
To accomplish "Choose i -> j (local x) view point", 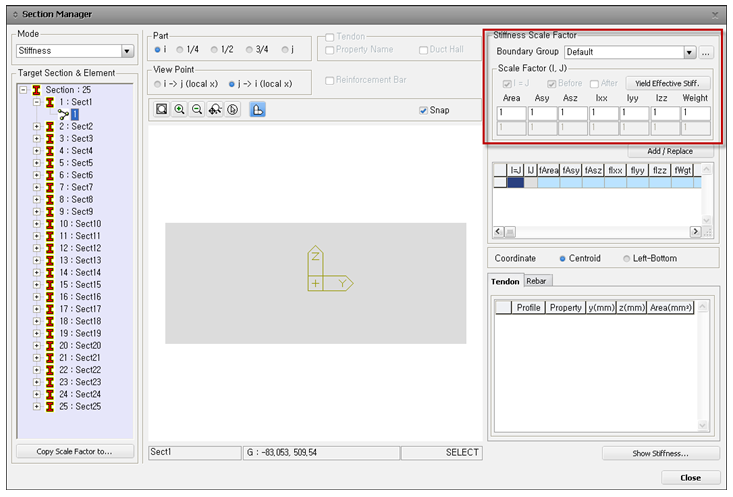I will click(158, 84).
